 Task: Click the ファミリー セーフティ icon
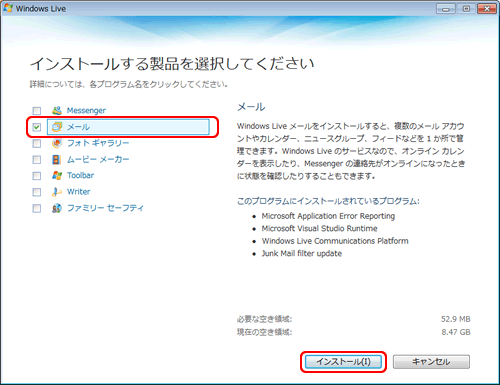(x=57, y=208)
